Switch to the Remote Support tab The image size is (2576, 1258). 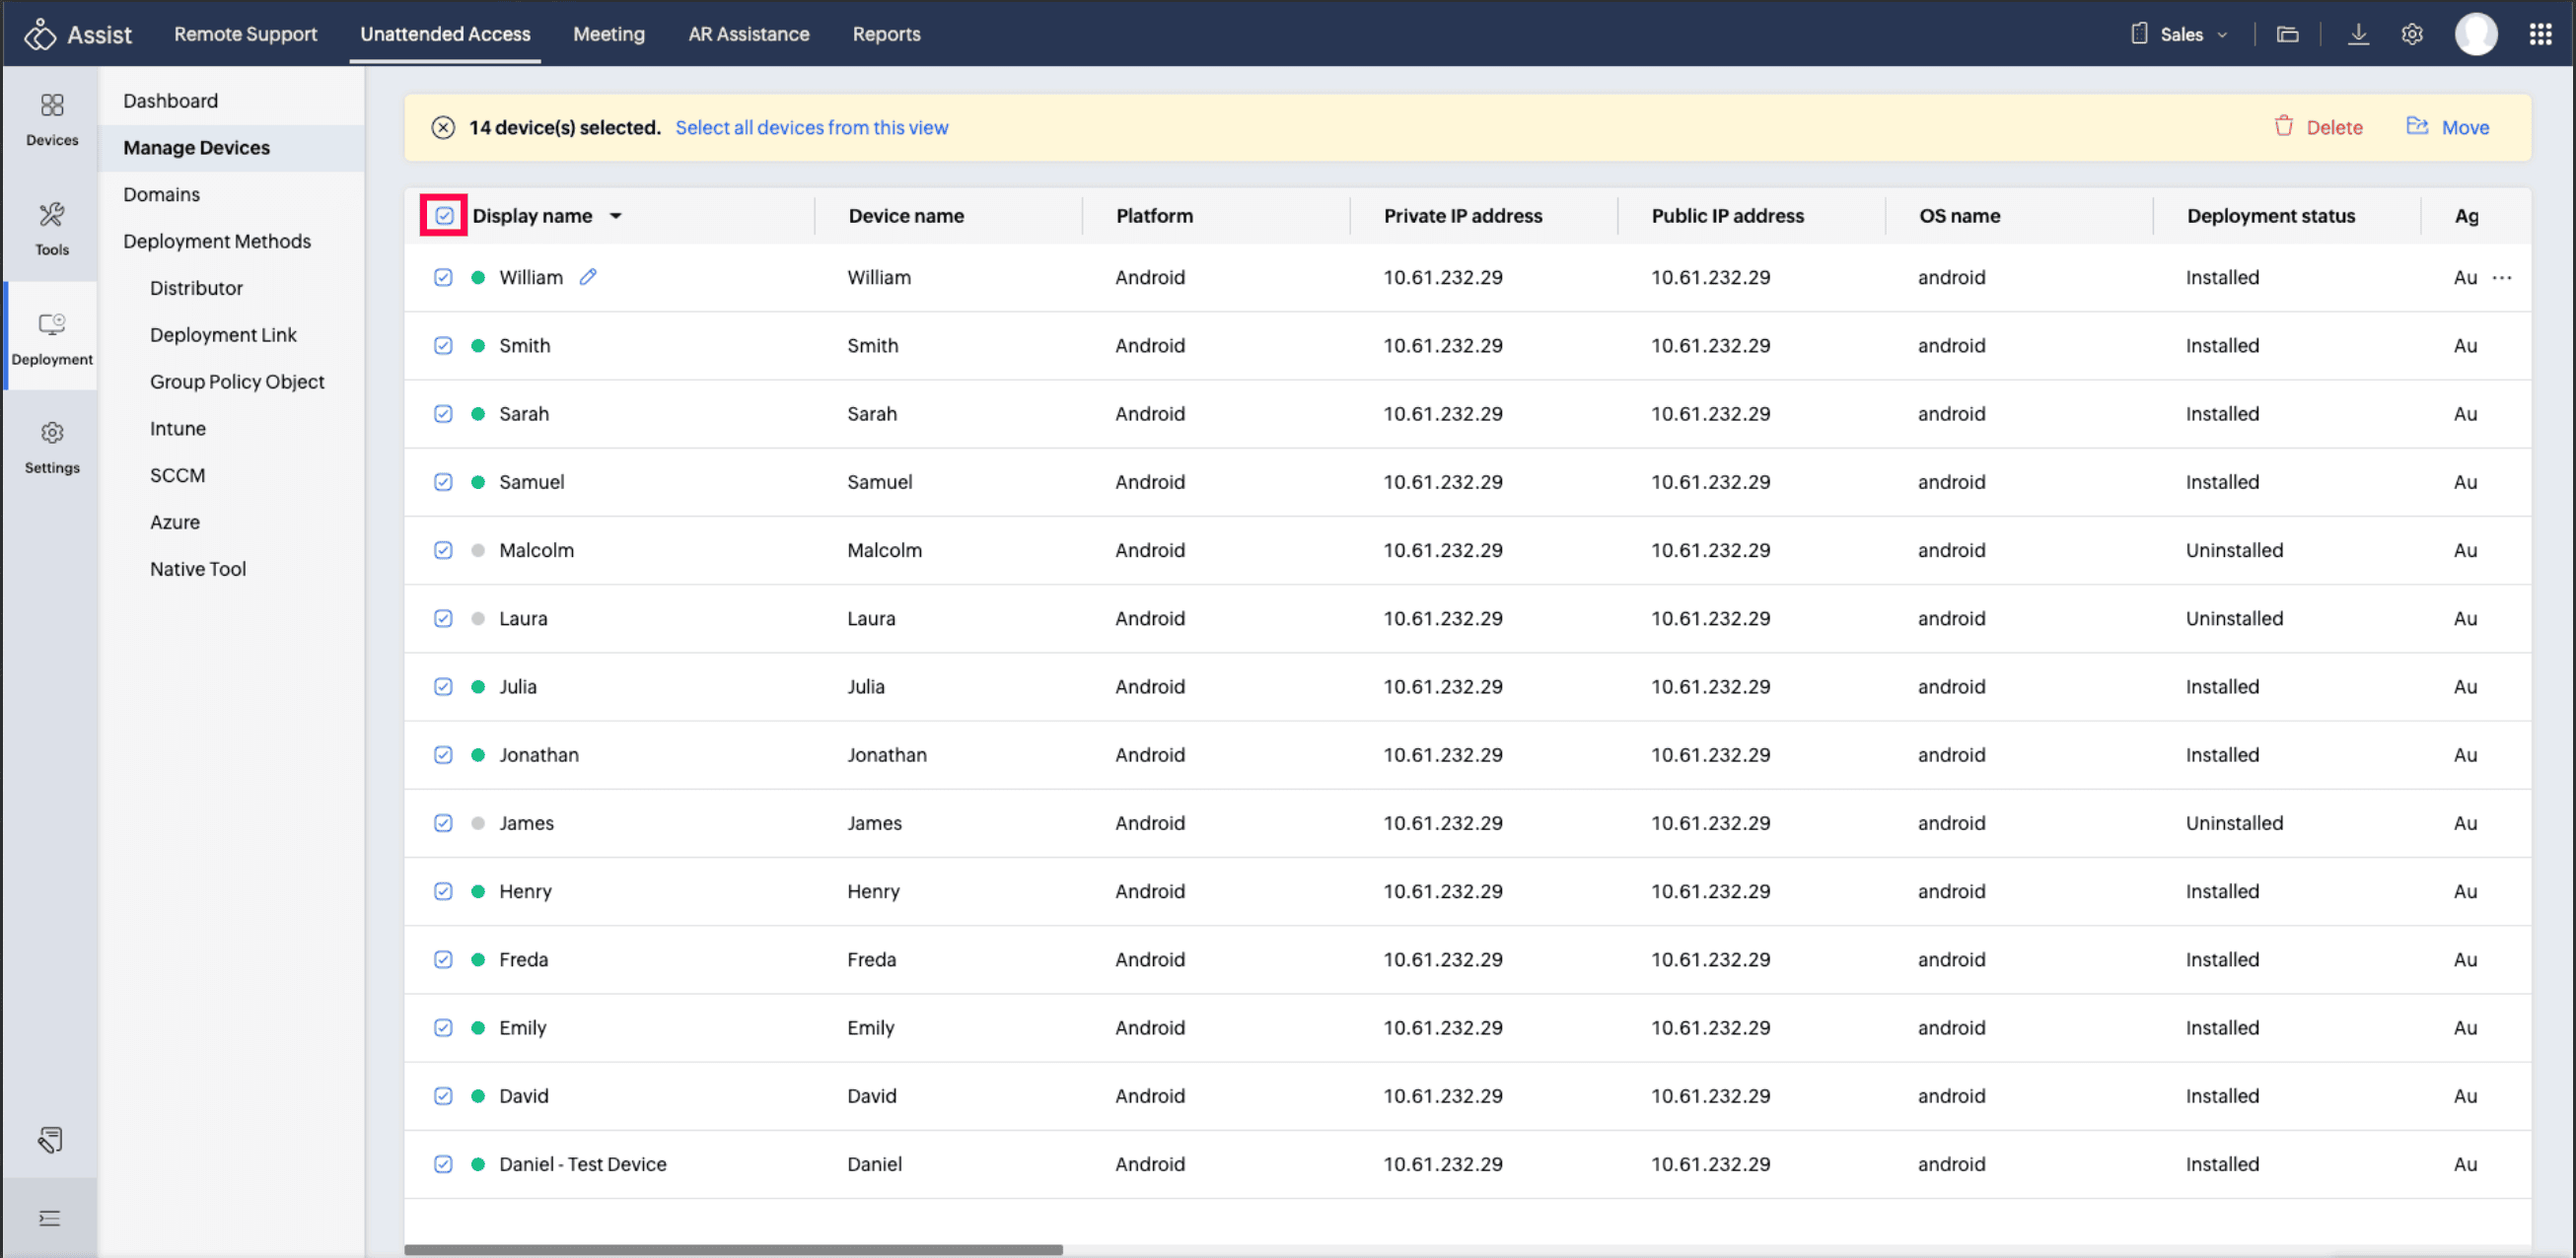click(x=245, y=34)
